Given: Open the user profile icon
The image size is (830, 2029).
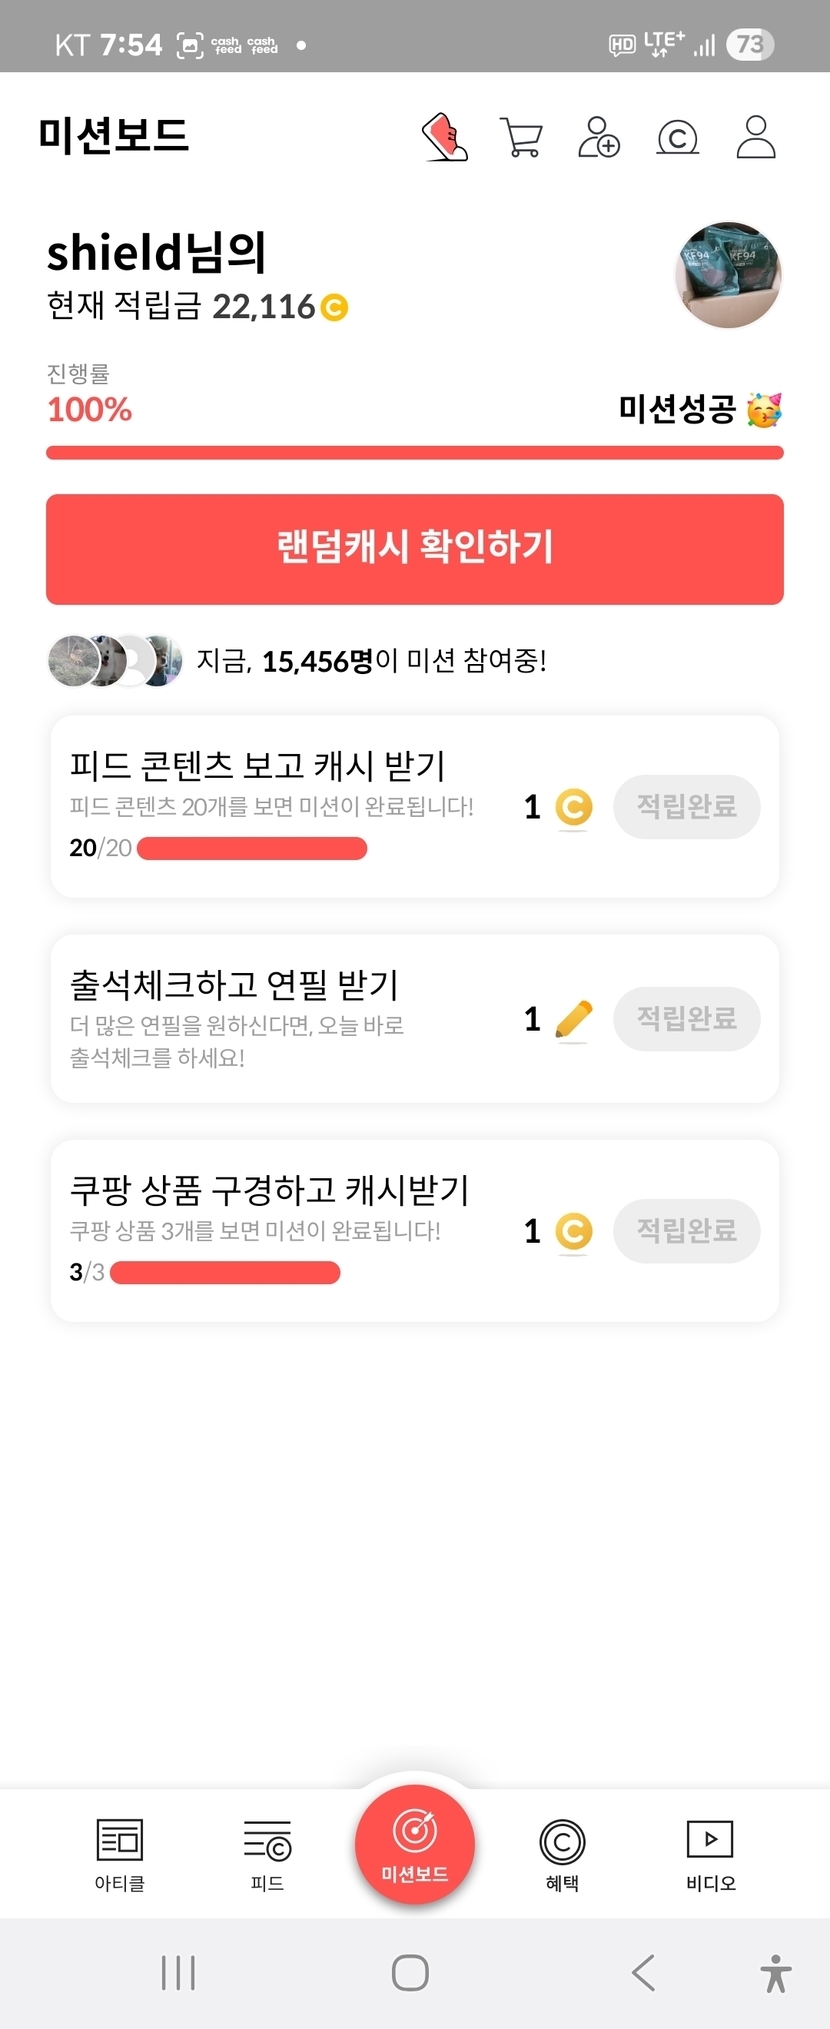Looking at the screenshot, I should [x=756, y=137].
